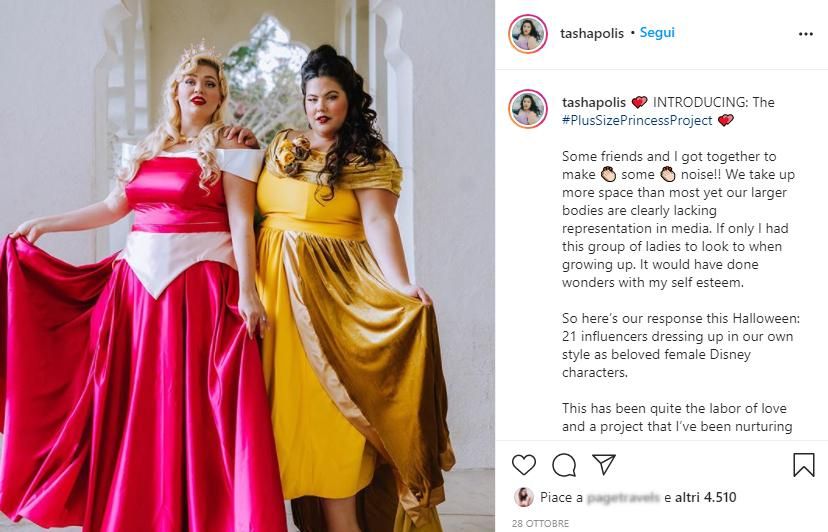Click the 'So here's our response this Halloween' paragraph
Viewport: 828px width, 532px height.
pyautogui.click(x=681, y=345)
